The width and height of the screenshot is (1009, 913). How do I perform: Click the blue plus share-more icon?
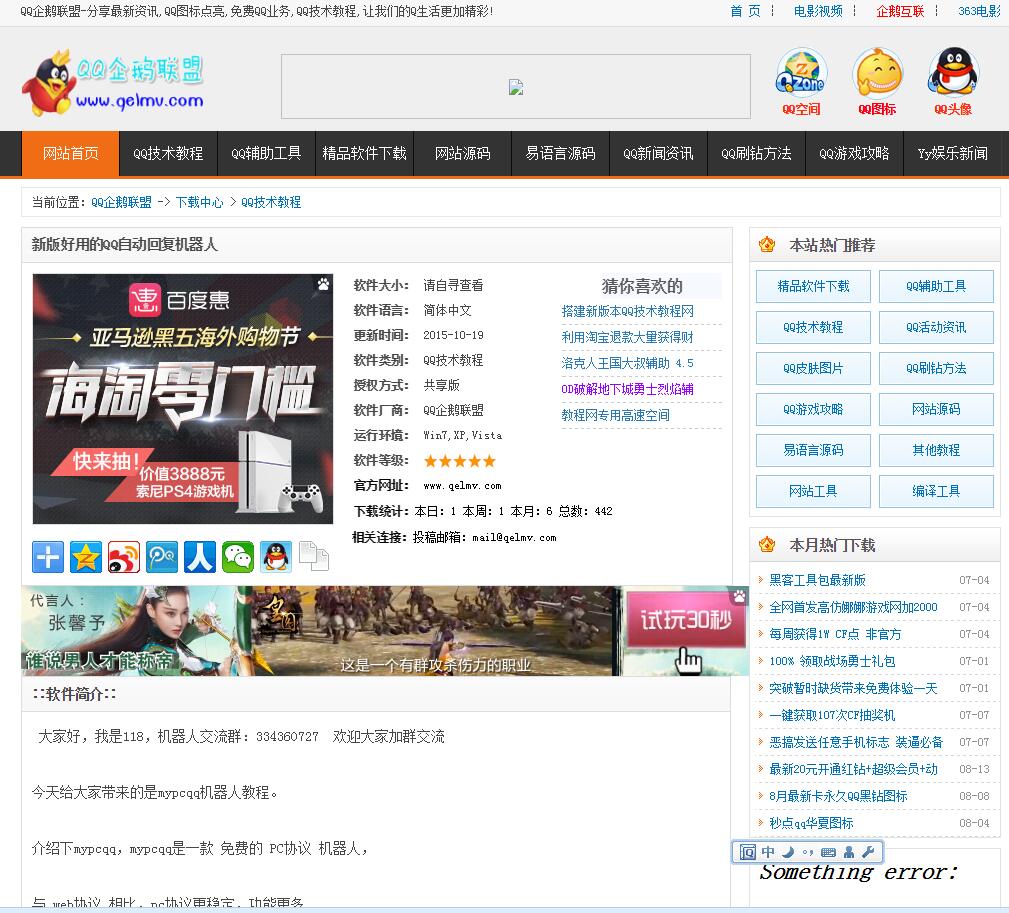click(x=48, y=557)
